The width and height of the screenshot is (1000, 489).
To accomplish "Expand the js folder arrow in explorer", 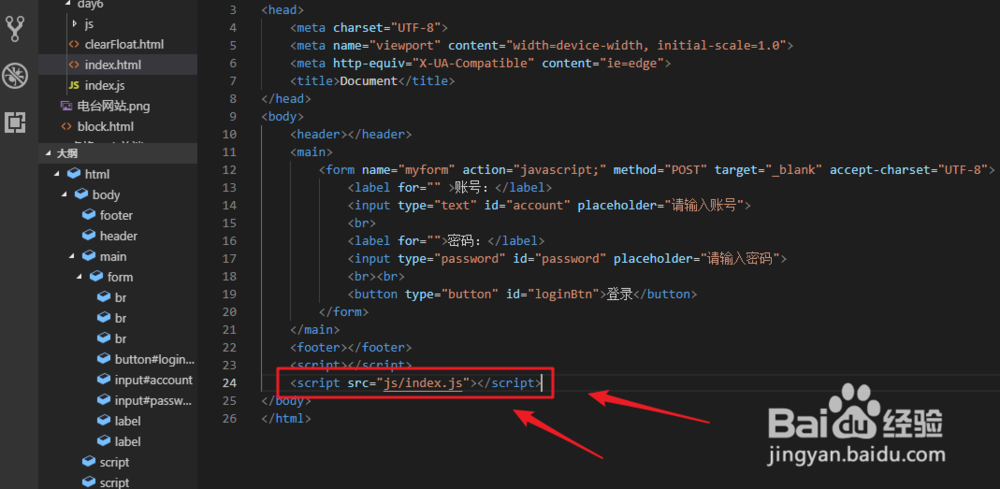I will [75, 24].
